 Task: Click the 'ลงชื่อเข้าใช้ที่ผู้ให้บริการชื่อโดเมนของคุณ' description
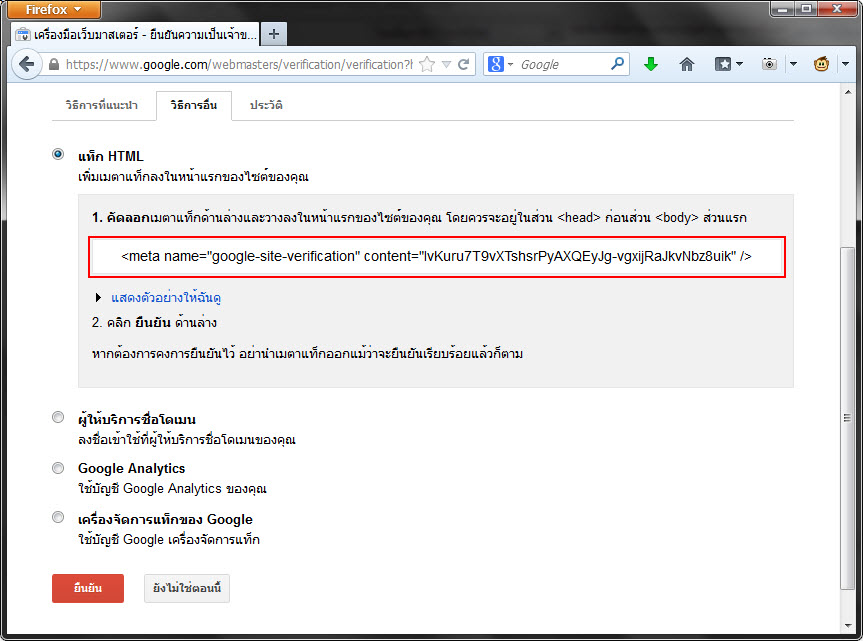[187, 440]
